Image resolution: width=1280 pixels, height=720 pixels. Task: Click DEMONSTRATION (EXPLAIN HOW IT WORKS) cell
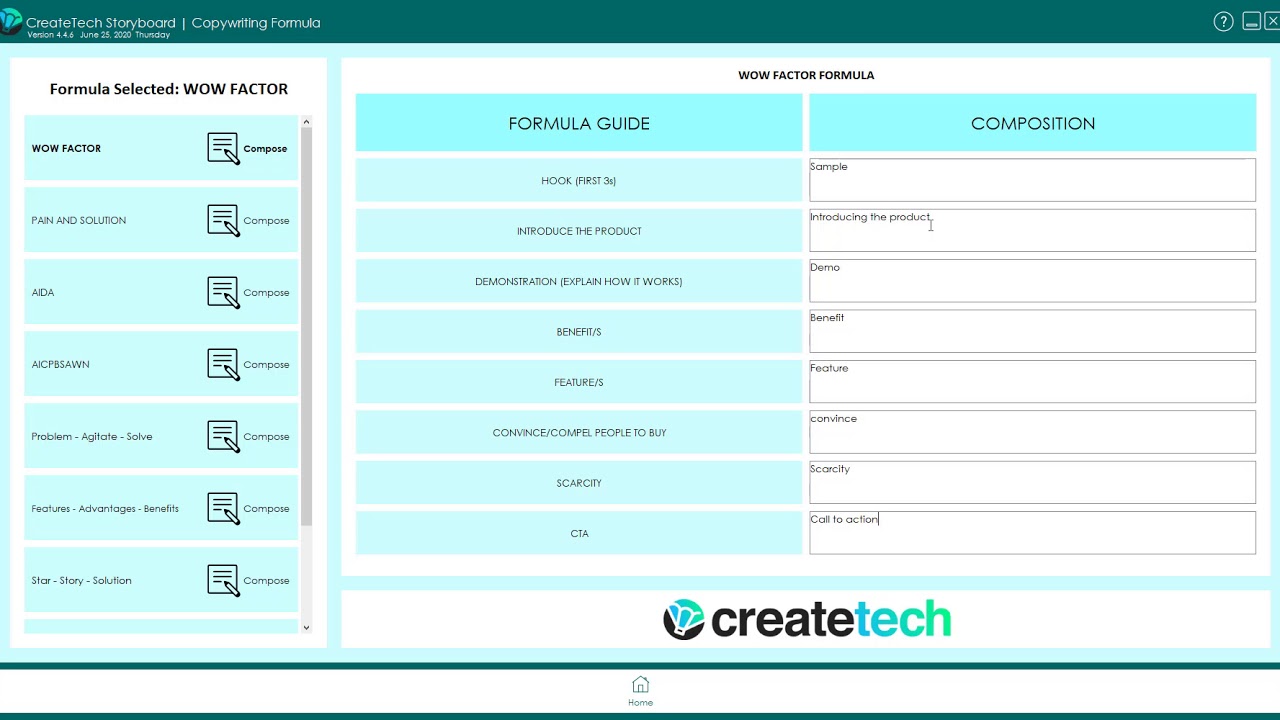579,281
